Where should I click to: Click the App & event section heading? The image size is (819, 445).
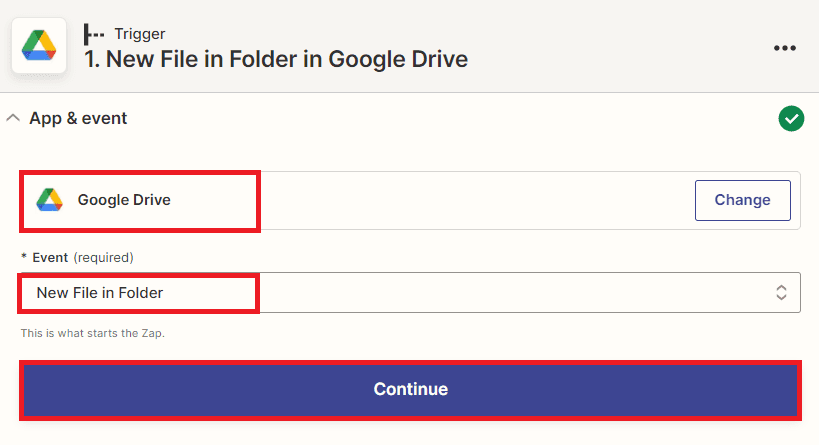[x=78, y=118]
